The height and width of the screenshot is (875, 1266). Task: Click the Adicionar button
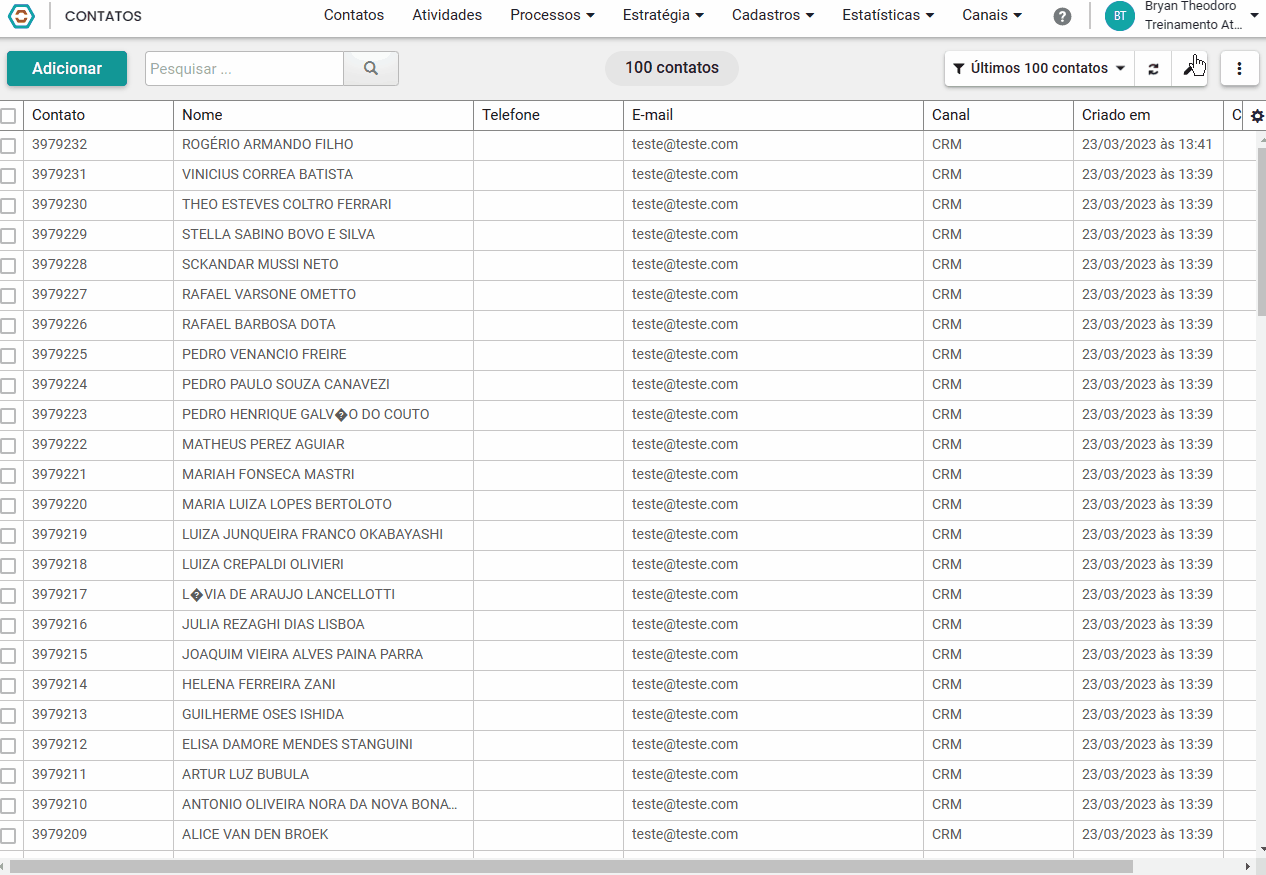click(x=67, y=68)
